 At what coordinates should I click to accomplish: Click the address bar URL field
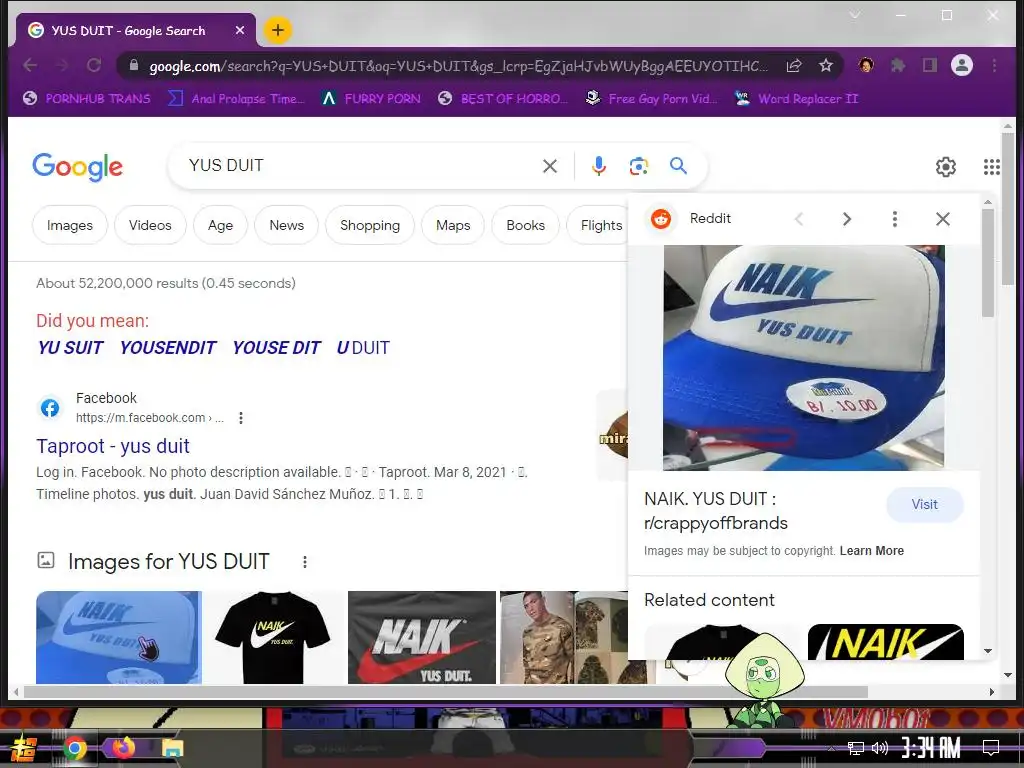[x=457, y=66]
